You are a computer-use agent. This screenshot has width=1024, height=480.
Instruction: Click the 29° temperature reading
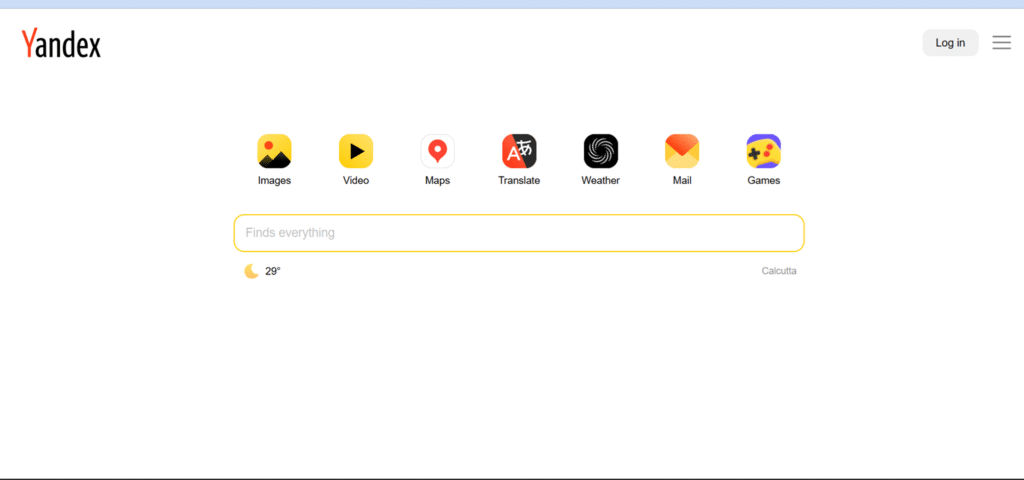point(273,271)
